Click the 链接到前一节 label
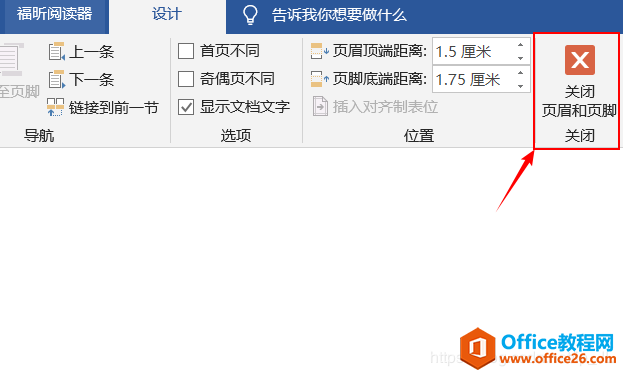The height and width of the screenshot is (376, 623). (x=114, y=107)
